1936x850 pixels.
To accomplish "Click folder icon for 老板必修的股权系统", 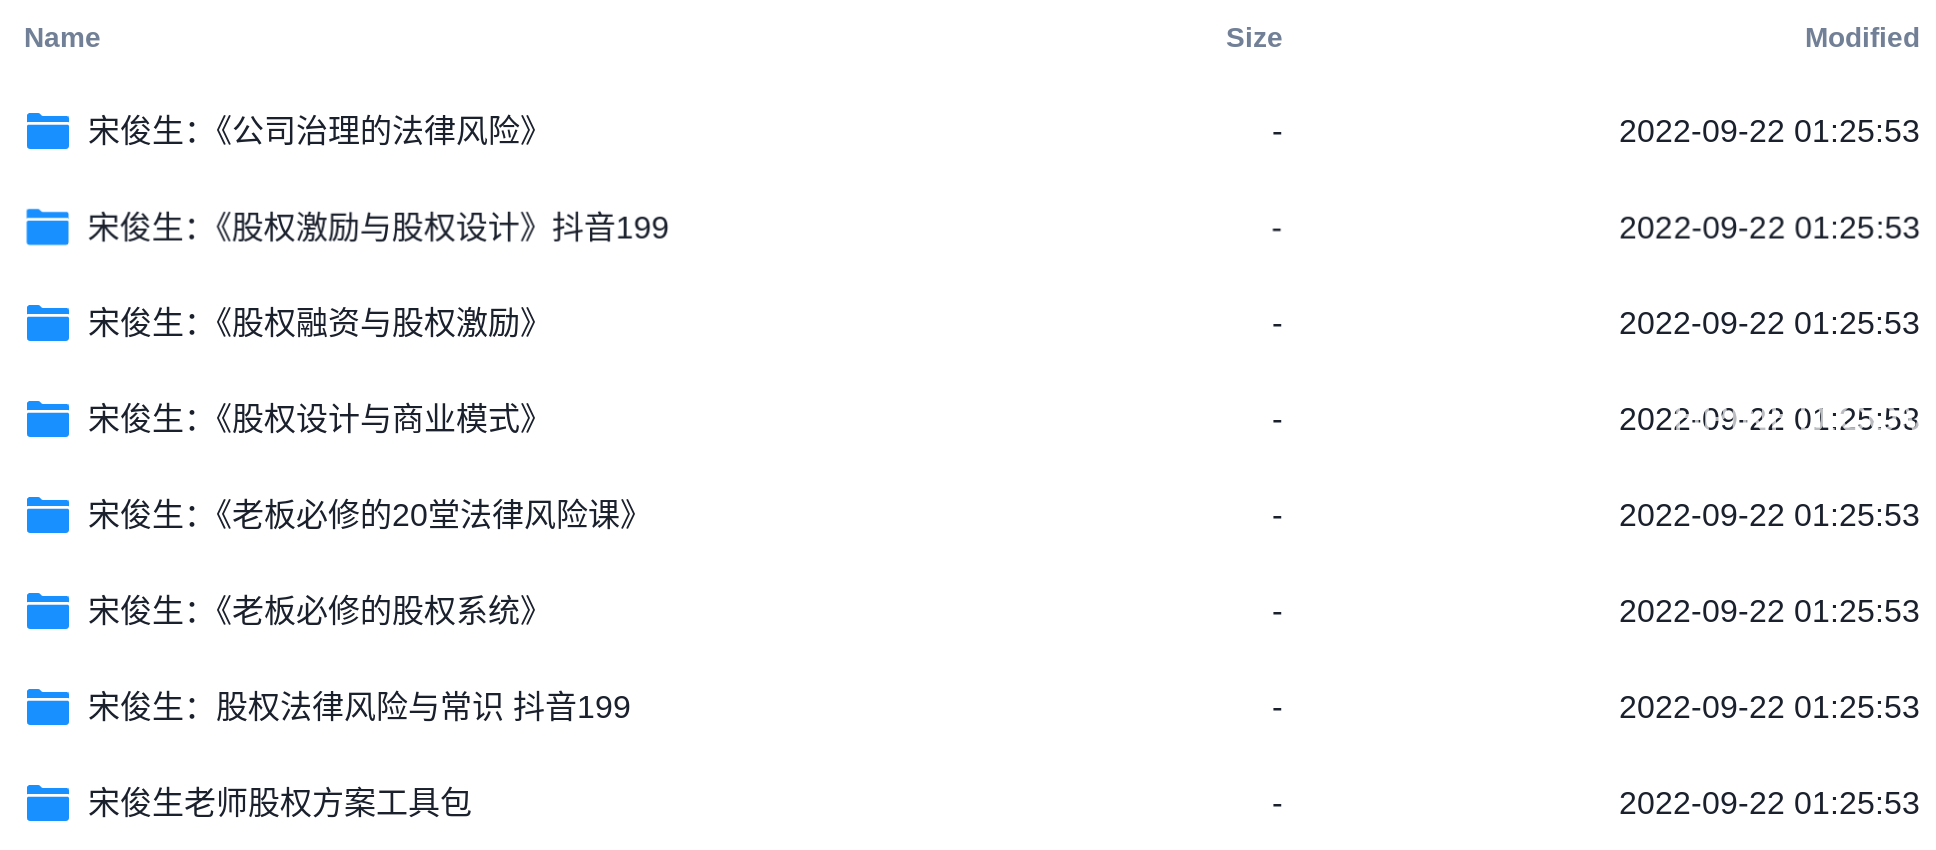I will click(x=47, y=611).
